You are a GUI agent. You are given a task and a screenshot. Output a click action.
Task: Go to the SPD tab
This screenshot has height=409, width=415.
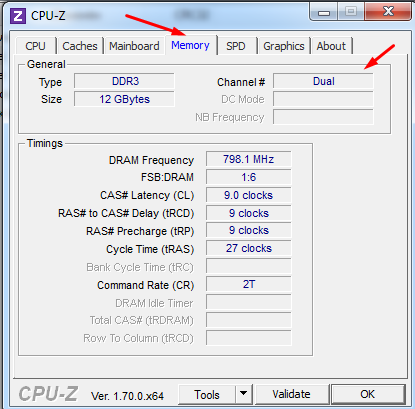coord(236,46)
